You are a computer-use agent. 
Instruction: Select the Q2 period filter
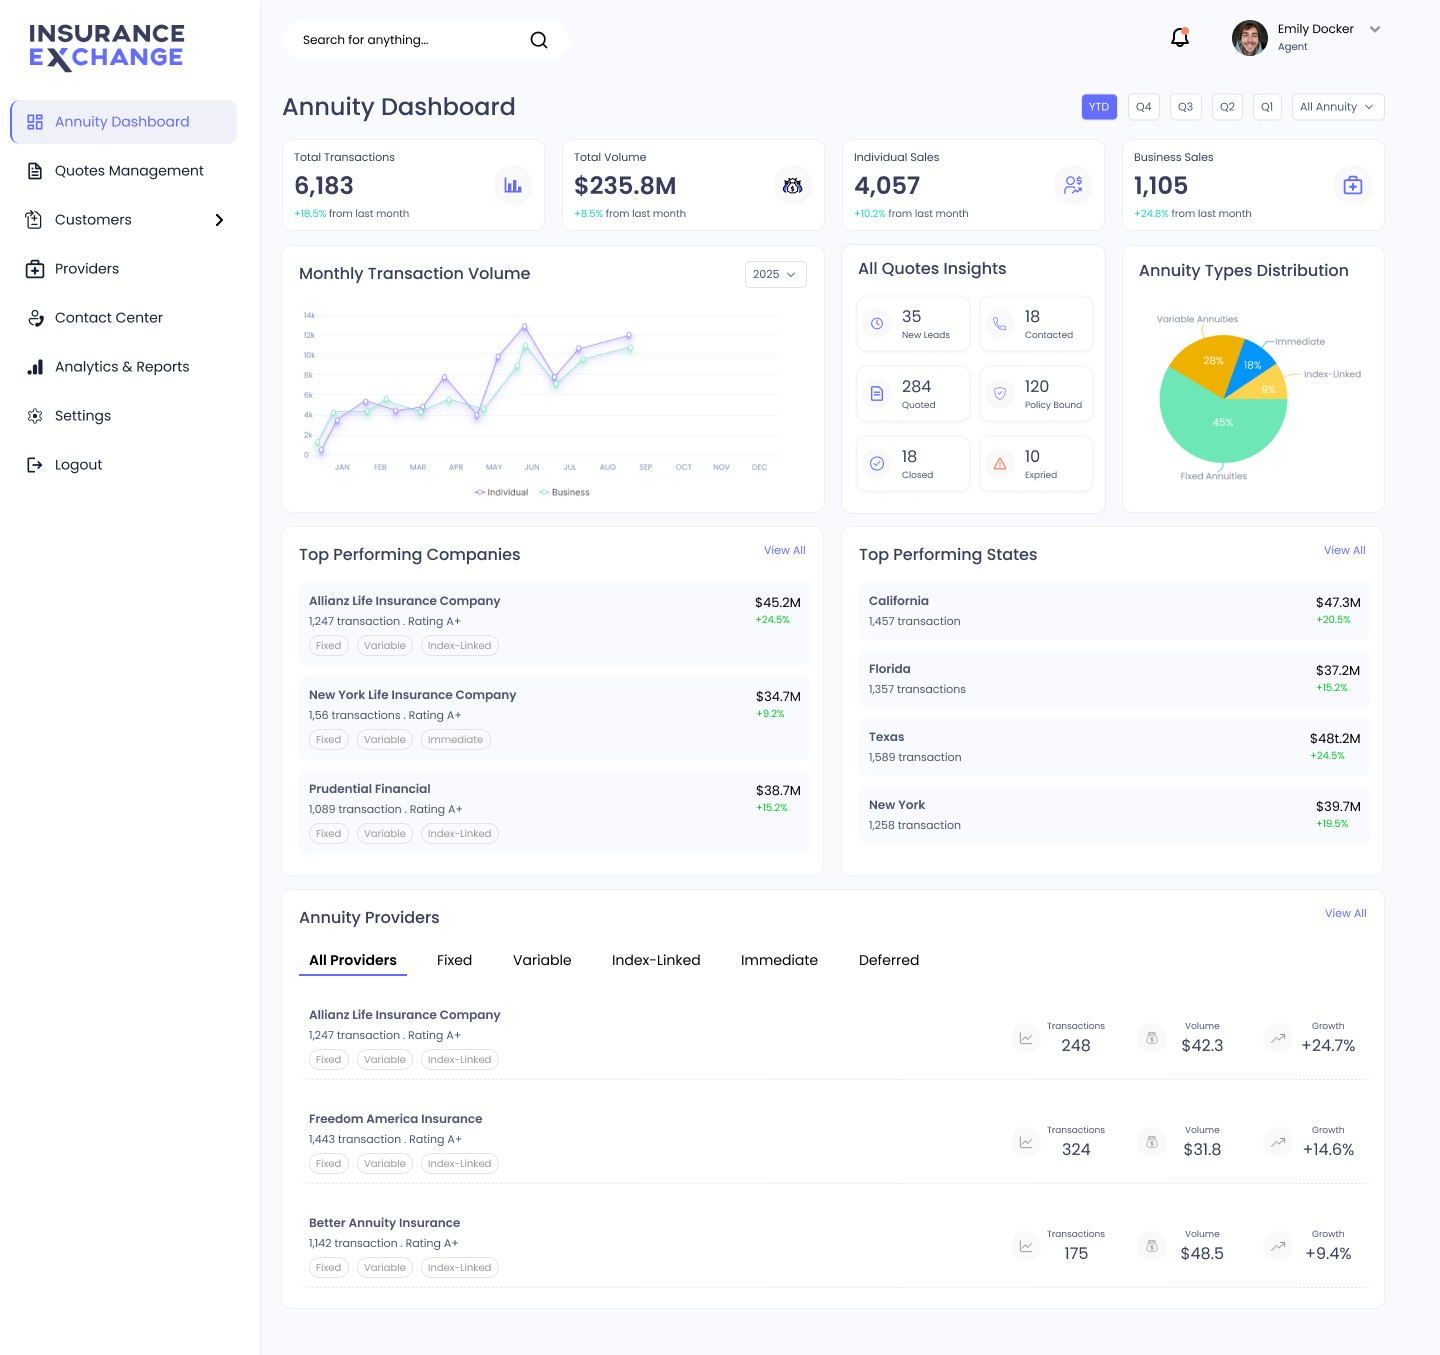click(1227, 107)
